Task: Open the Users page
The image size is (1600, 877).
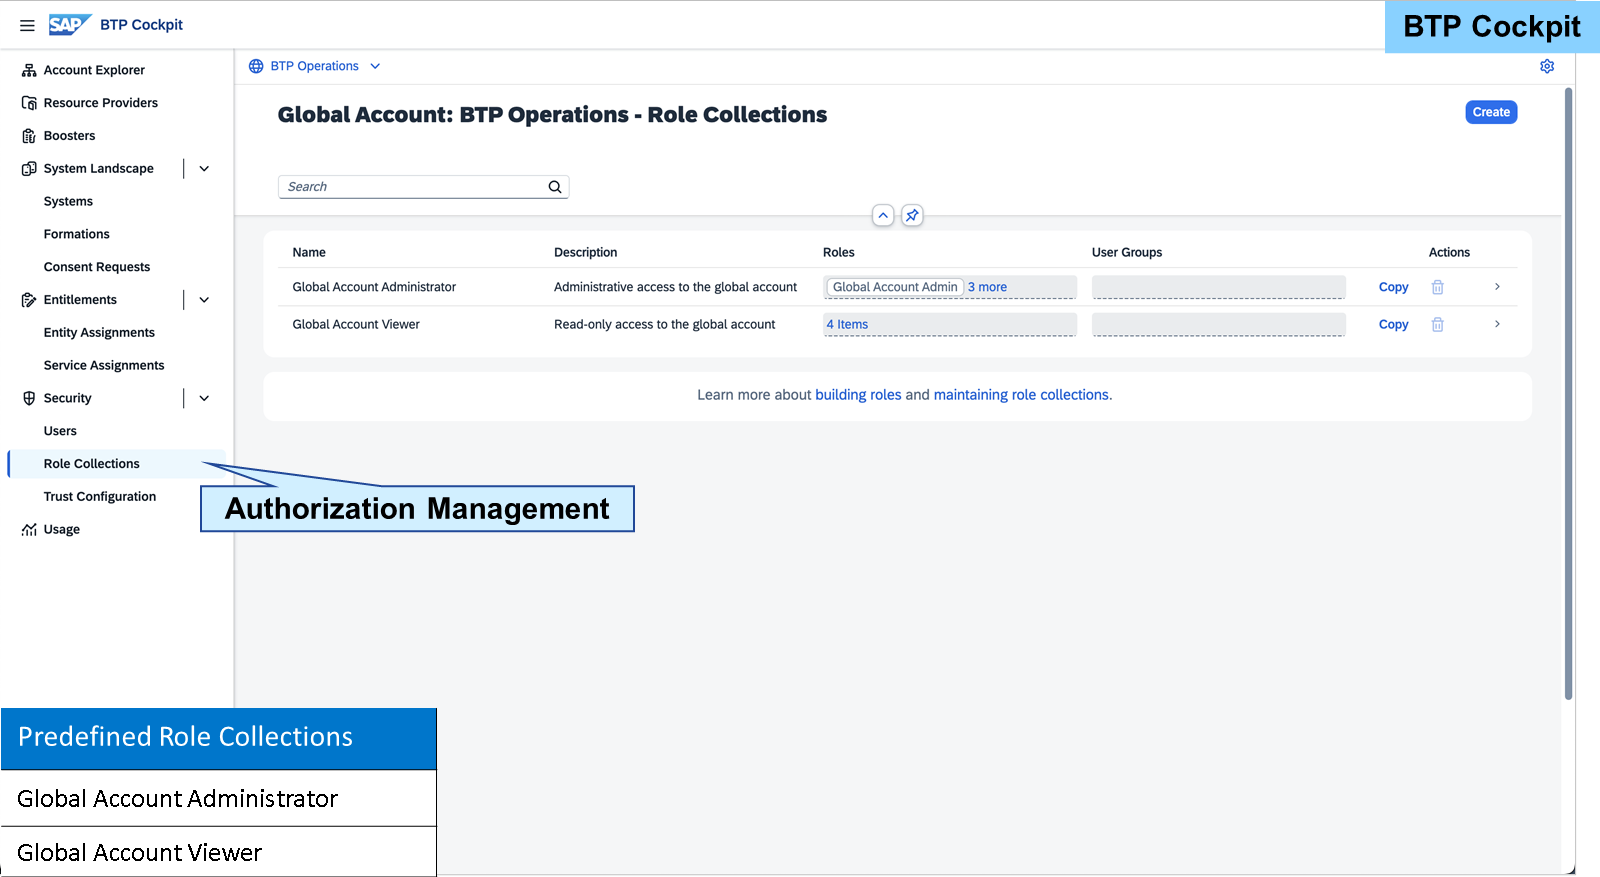Action: pos(60,431)
